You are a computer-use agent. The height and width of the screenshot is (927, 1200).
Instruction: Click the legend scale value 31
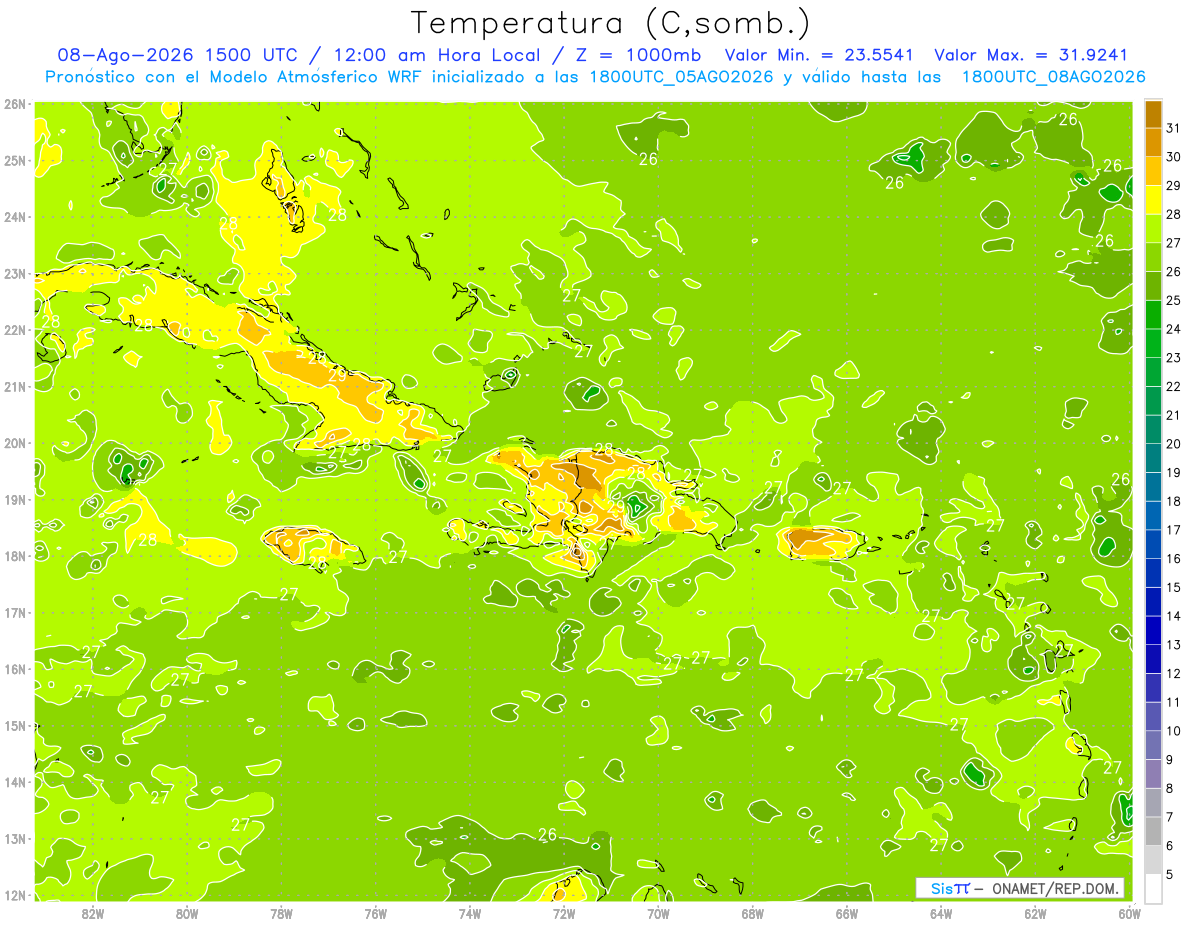pyautogui.click(x=1173, y=127)
